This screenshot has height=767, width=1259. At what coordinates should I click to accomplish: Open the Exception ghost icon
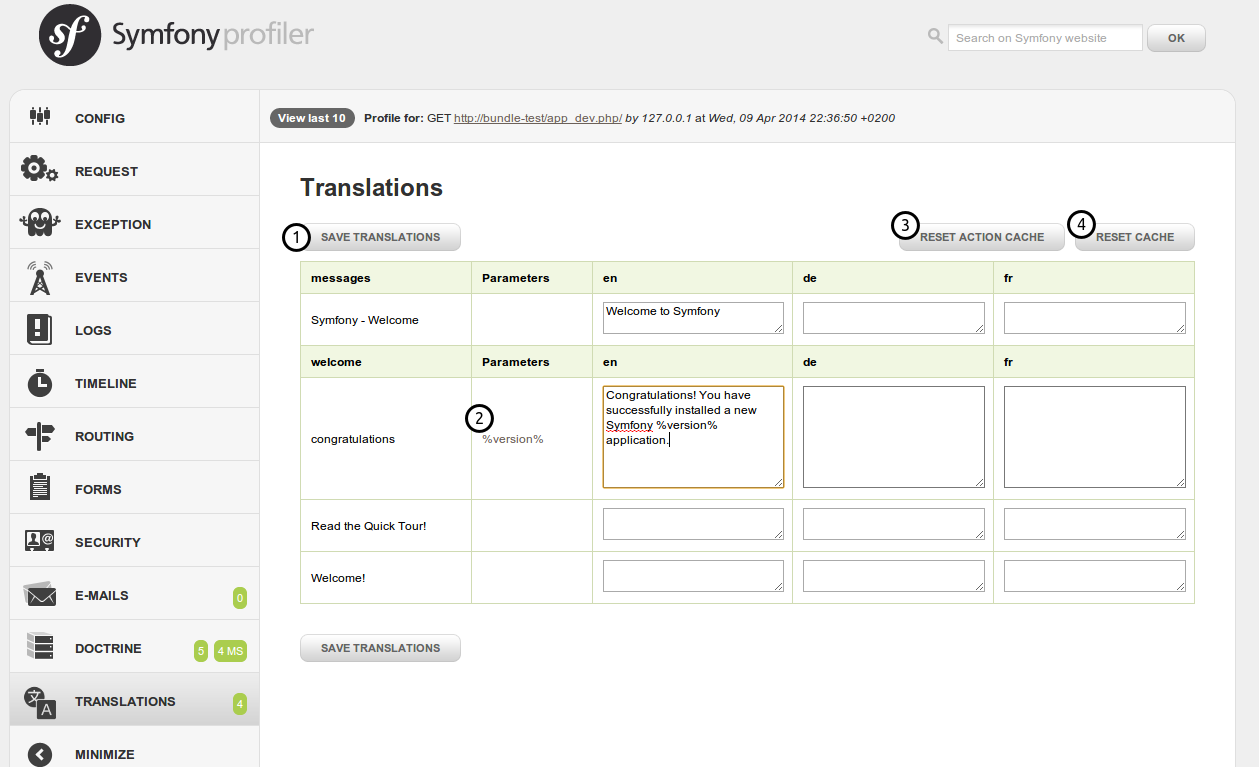point(39,222)
